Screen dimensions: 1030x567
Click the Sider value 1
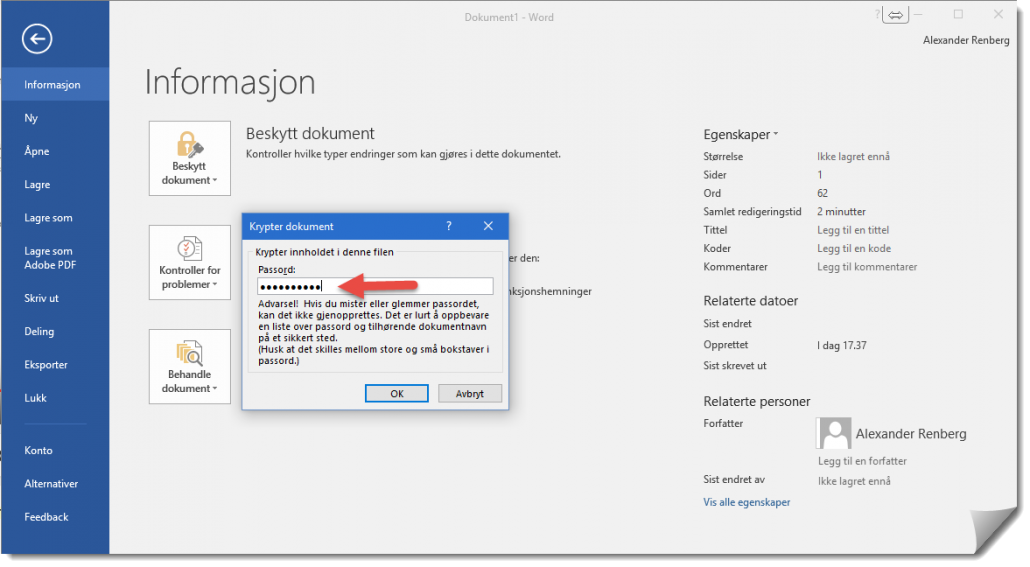(x=820, y=175)
